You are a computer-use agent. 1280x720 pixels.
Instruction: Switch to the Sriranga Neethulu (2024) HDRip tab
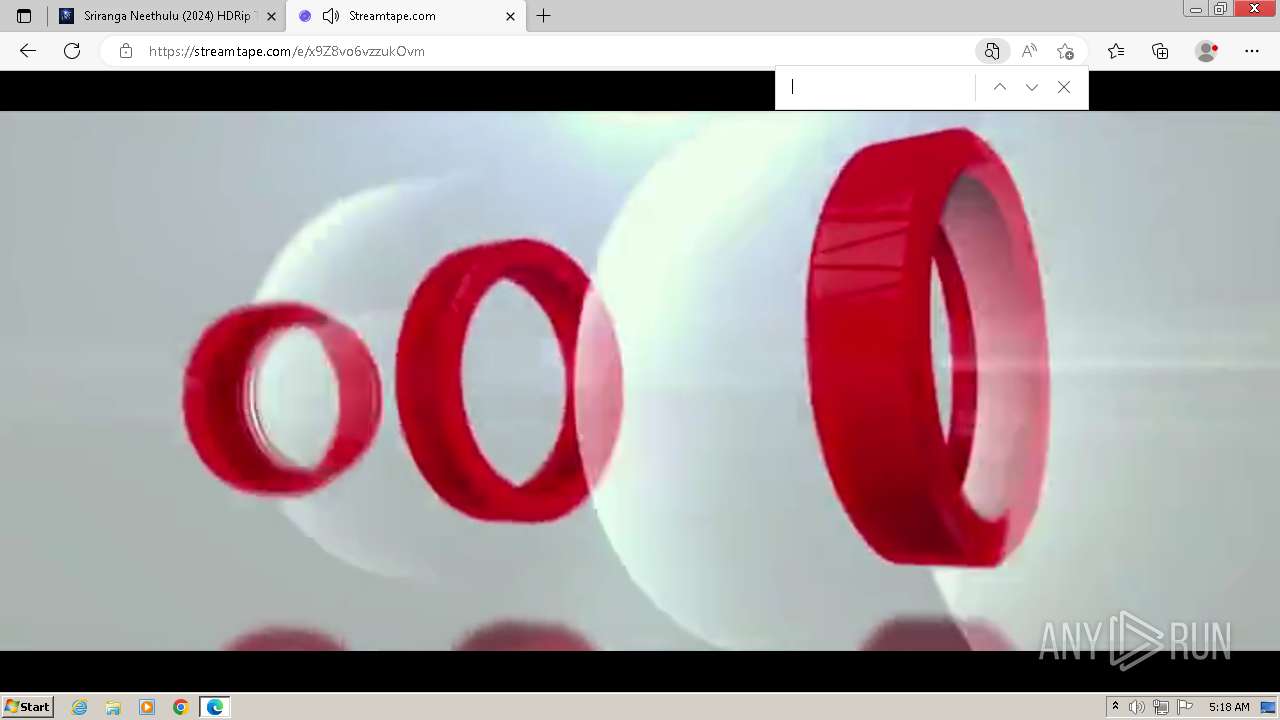point(167,16)
